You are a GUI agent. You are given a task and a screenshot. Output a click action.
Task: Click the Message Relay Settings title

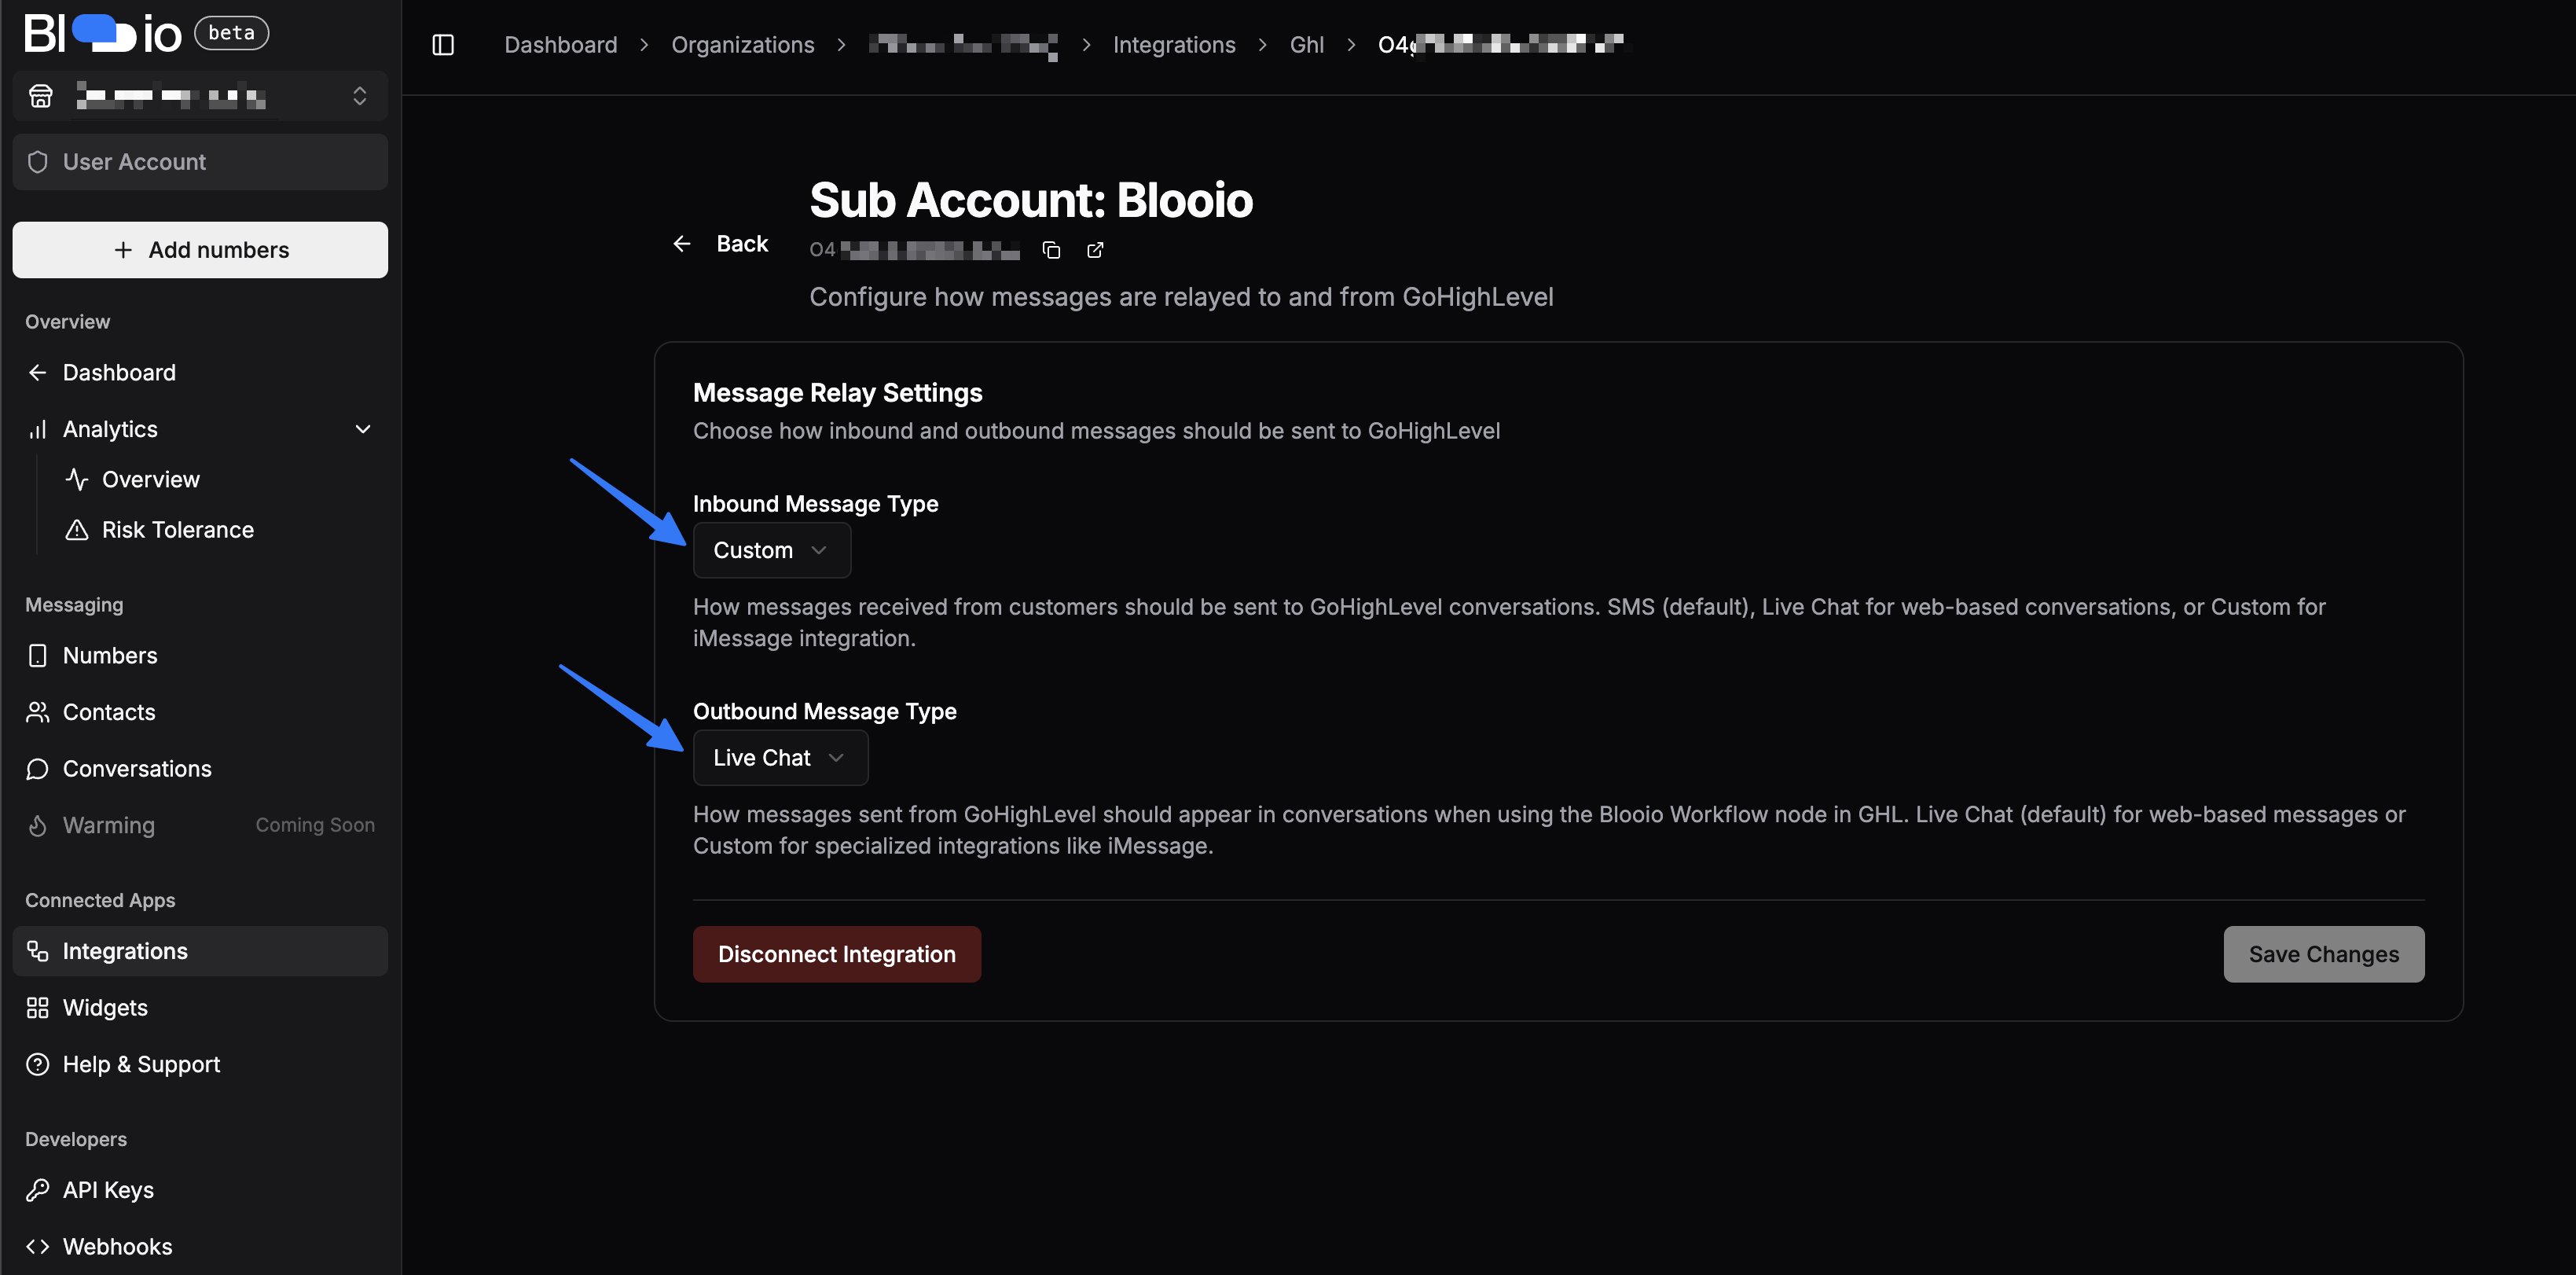pos(837,392)
